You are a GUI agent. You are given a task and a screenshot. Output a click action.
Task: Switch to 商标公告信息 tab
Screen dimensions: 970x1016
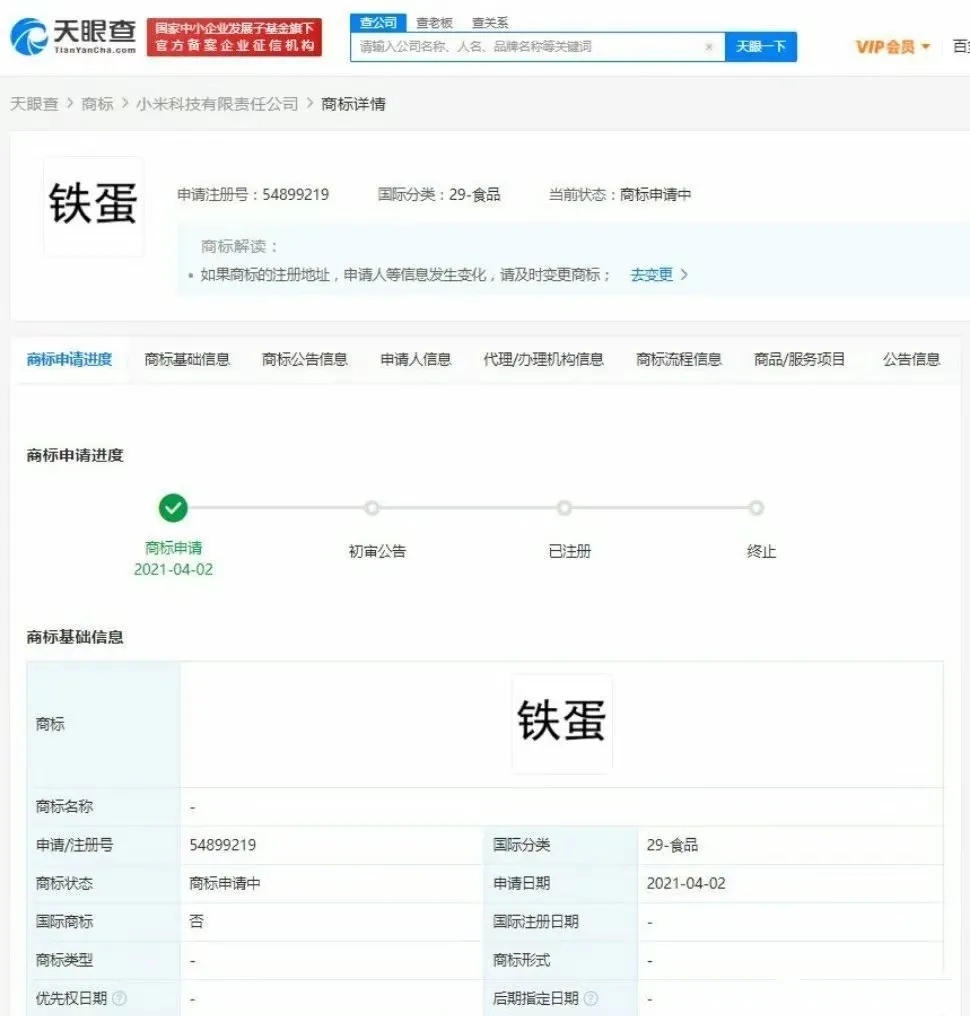coord(305,360)
